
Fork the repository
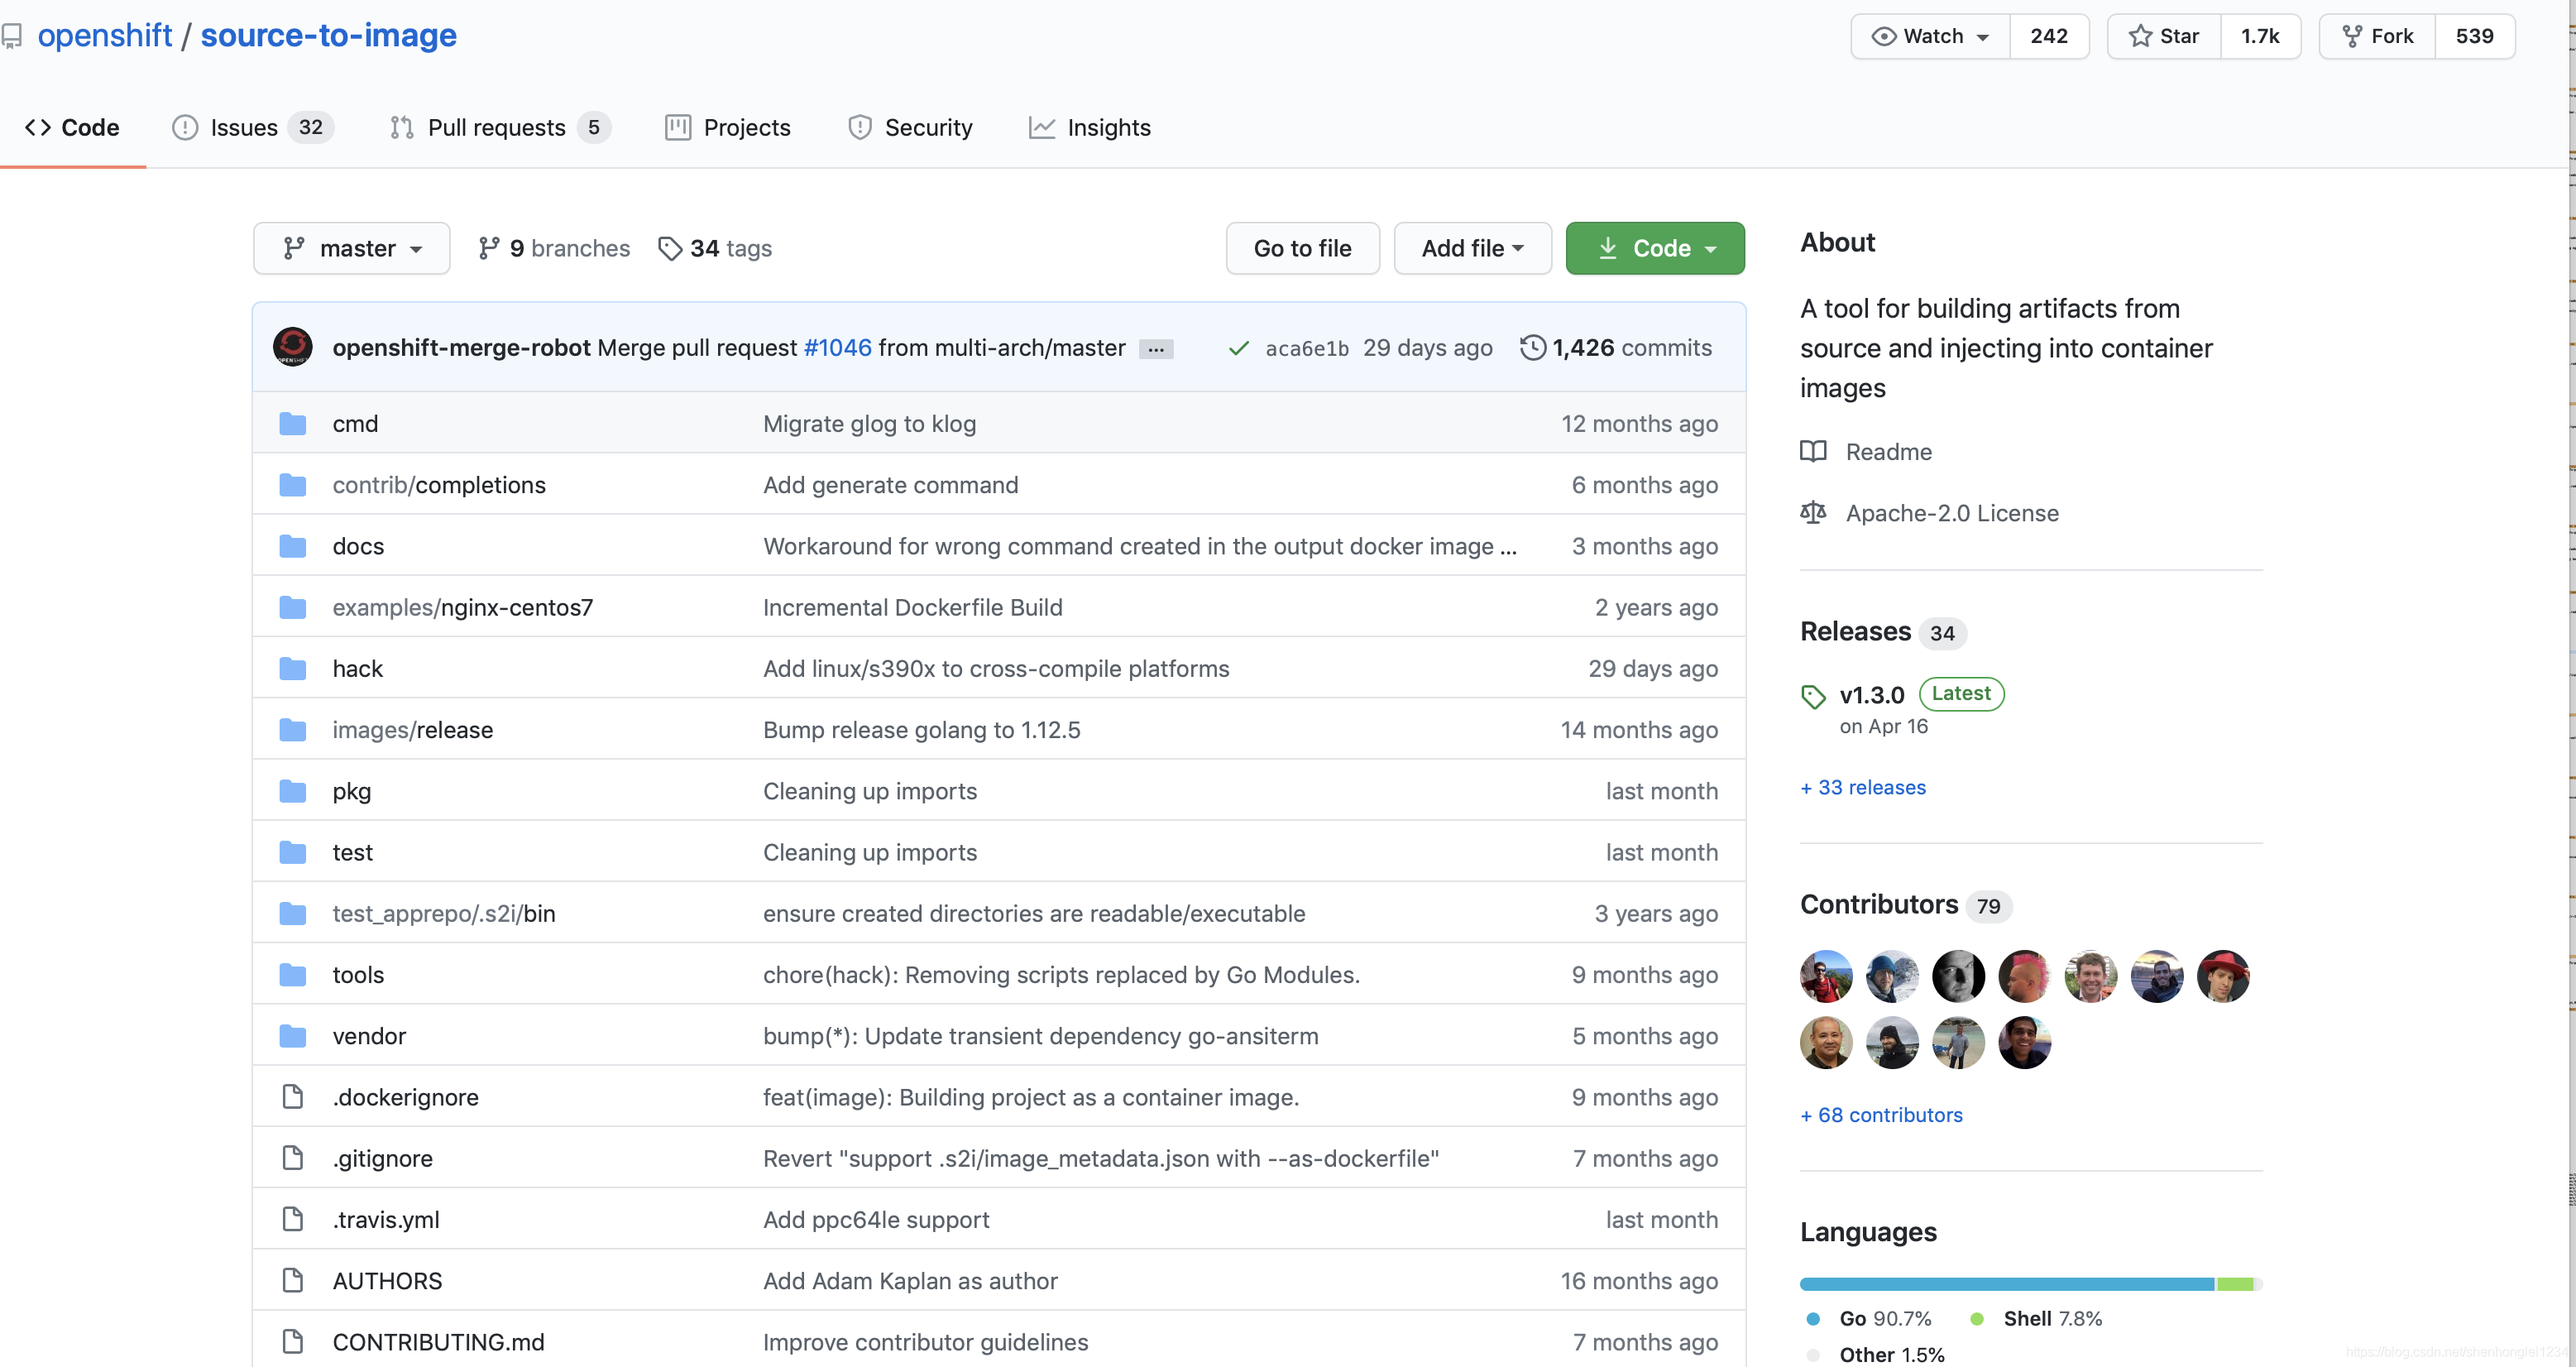pos(2377,36)
